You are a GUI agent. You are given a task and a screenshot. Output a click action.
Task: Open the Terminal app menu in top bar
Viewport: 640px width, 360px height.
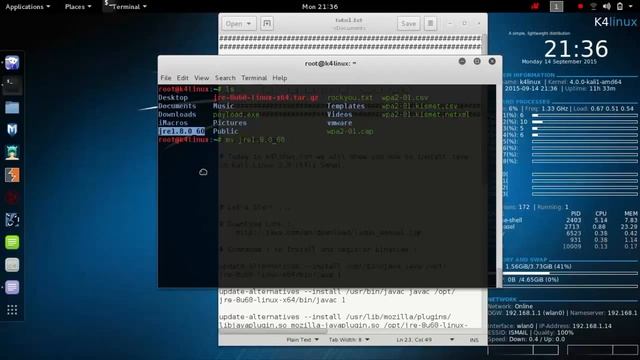pyautogui.click(x=125, y=7)
